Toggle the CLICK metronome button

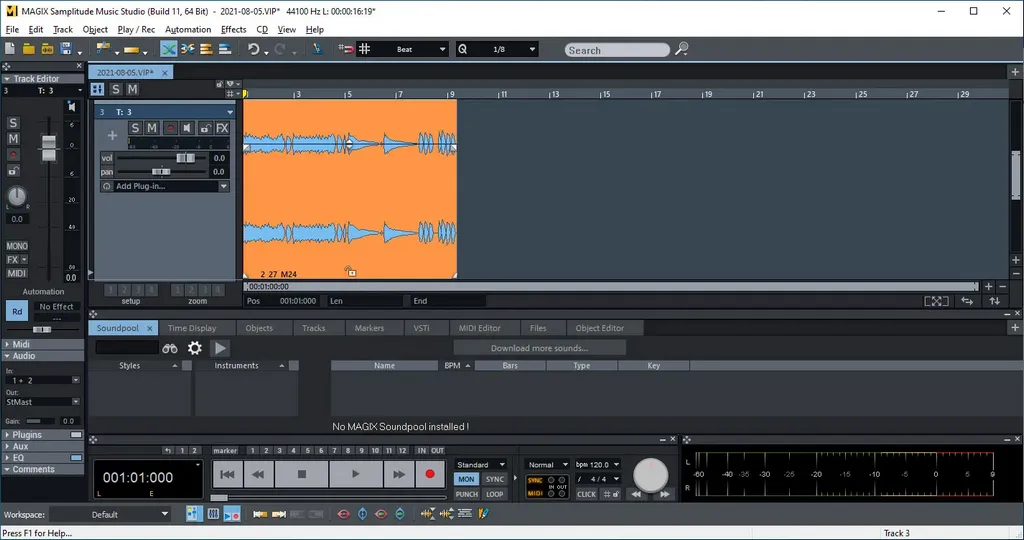pyautogui.click(x=586, y=494)
